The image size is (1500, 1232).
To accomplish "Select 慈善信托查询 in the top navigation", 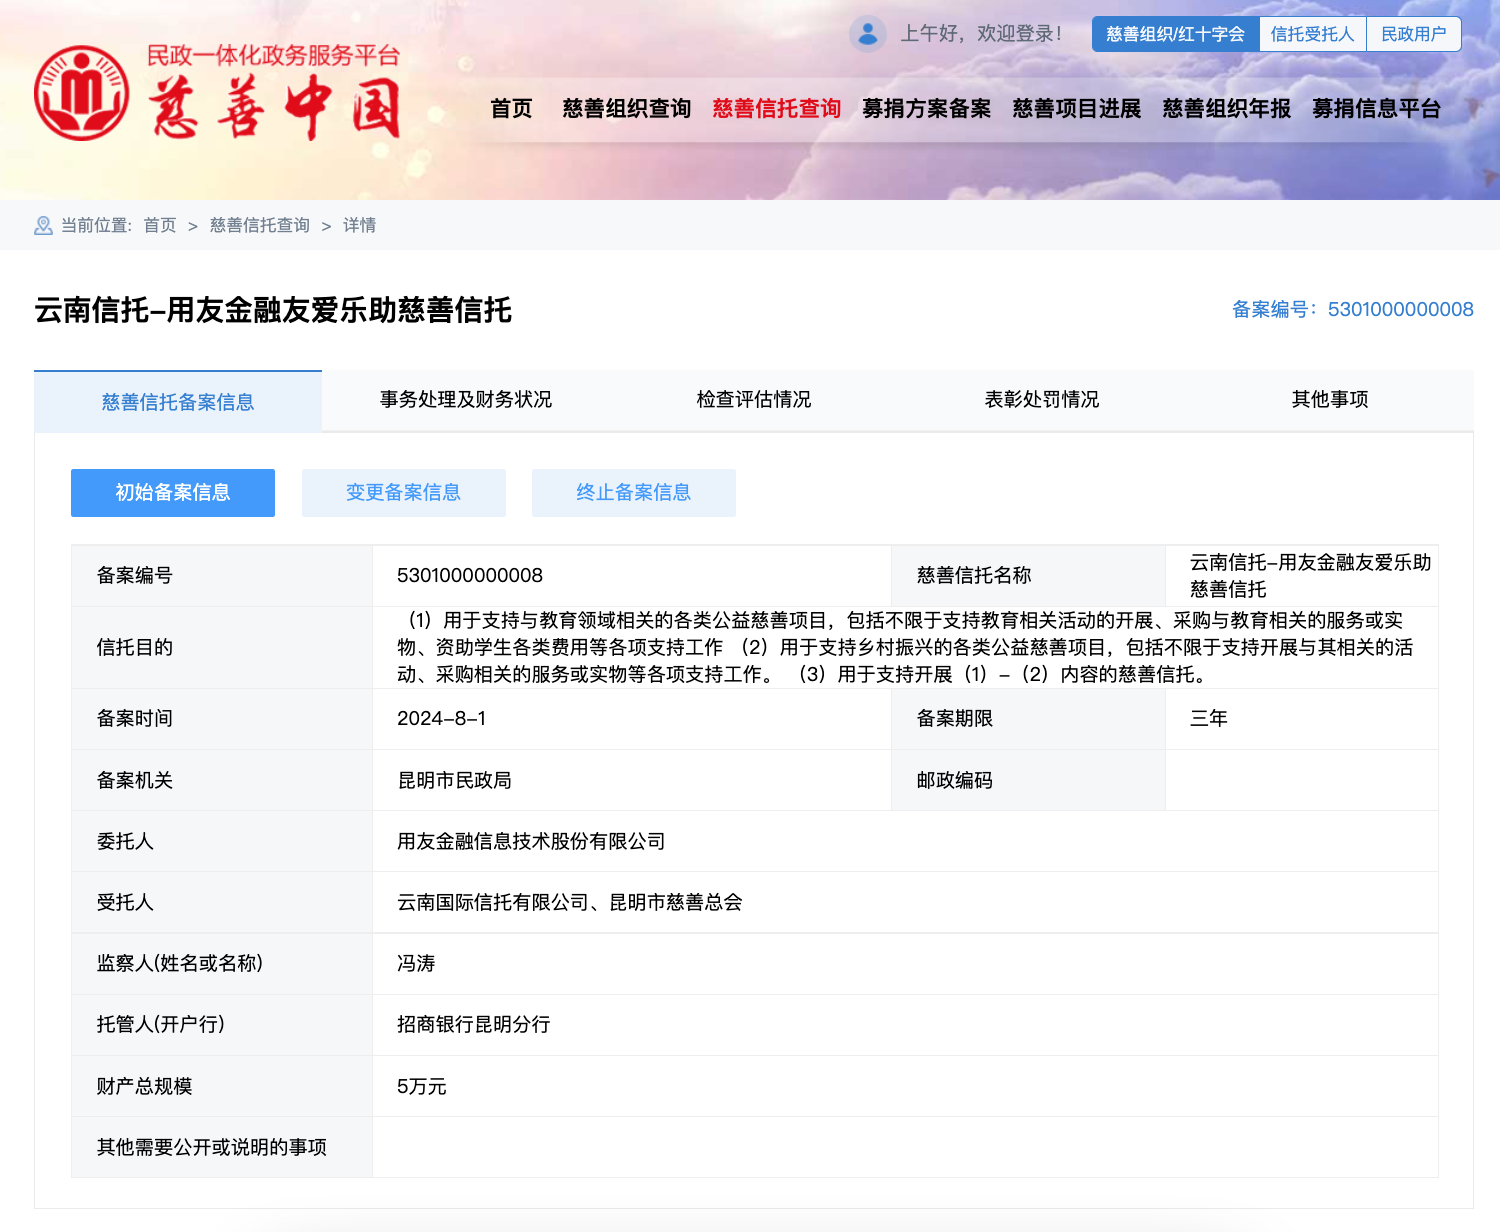I will click(x=776, y=109).
